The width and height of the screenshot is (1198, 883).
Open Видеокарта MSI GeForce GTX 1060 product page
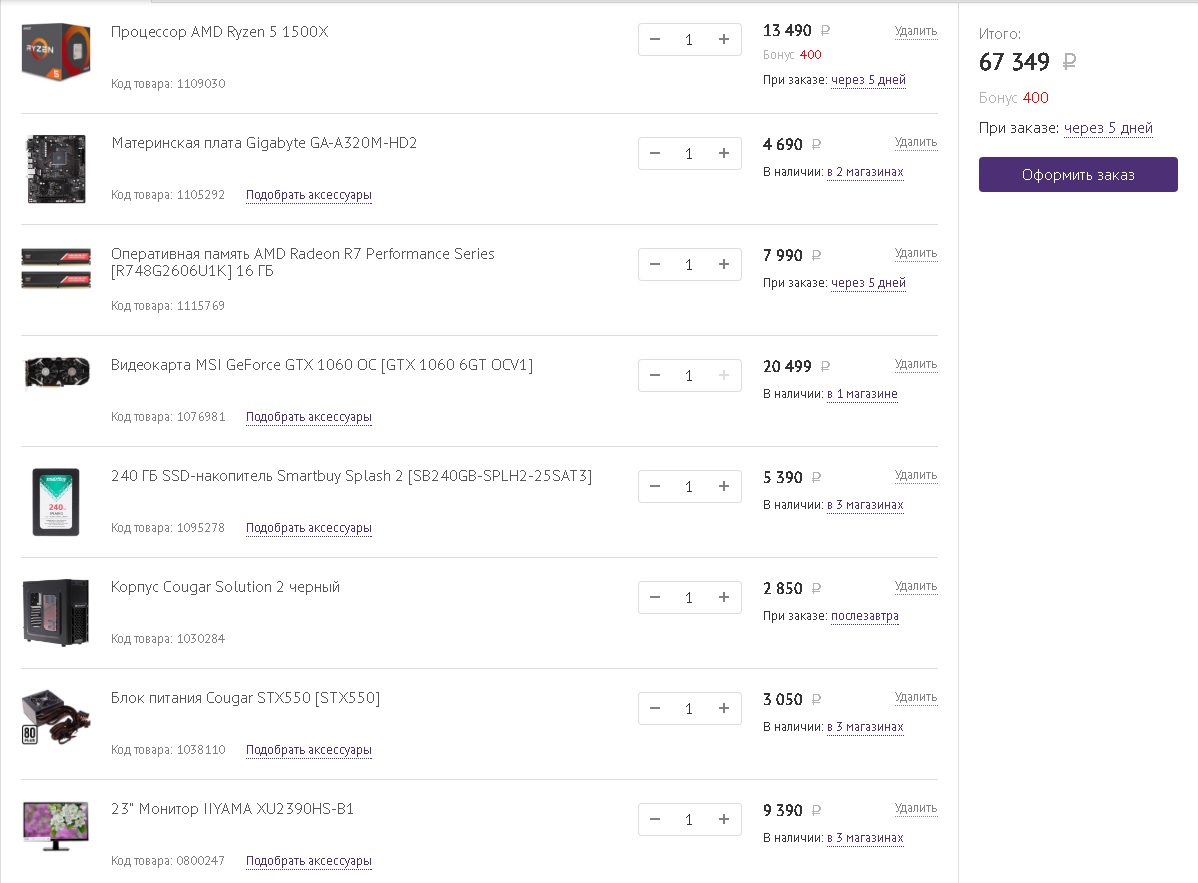tap(322, 365)
